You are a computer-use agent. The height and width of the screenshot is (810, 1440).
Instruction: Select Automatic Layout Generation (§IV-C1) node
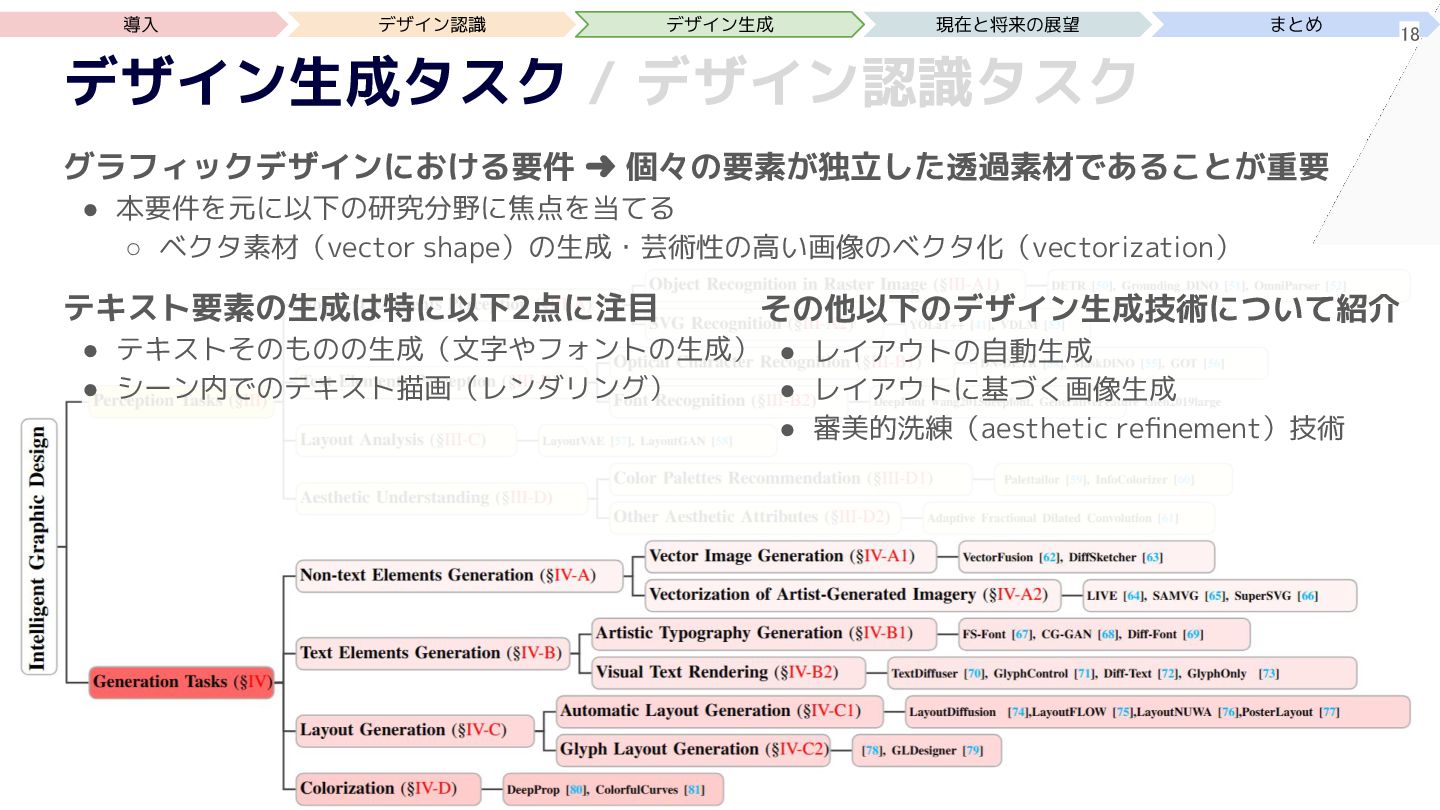pyautogui.click(x=720, y=711)
